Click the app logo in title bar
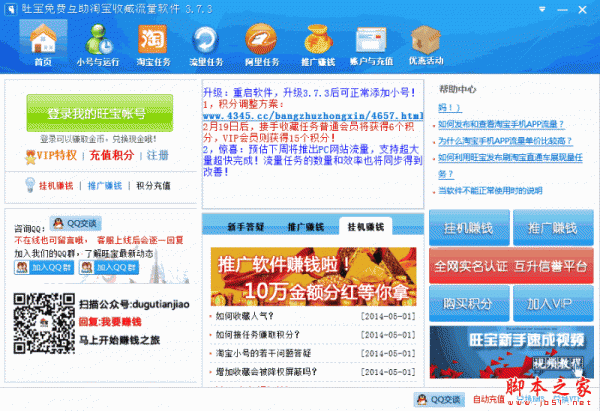 [x=10, y=9]
